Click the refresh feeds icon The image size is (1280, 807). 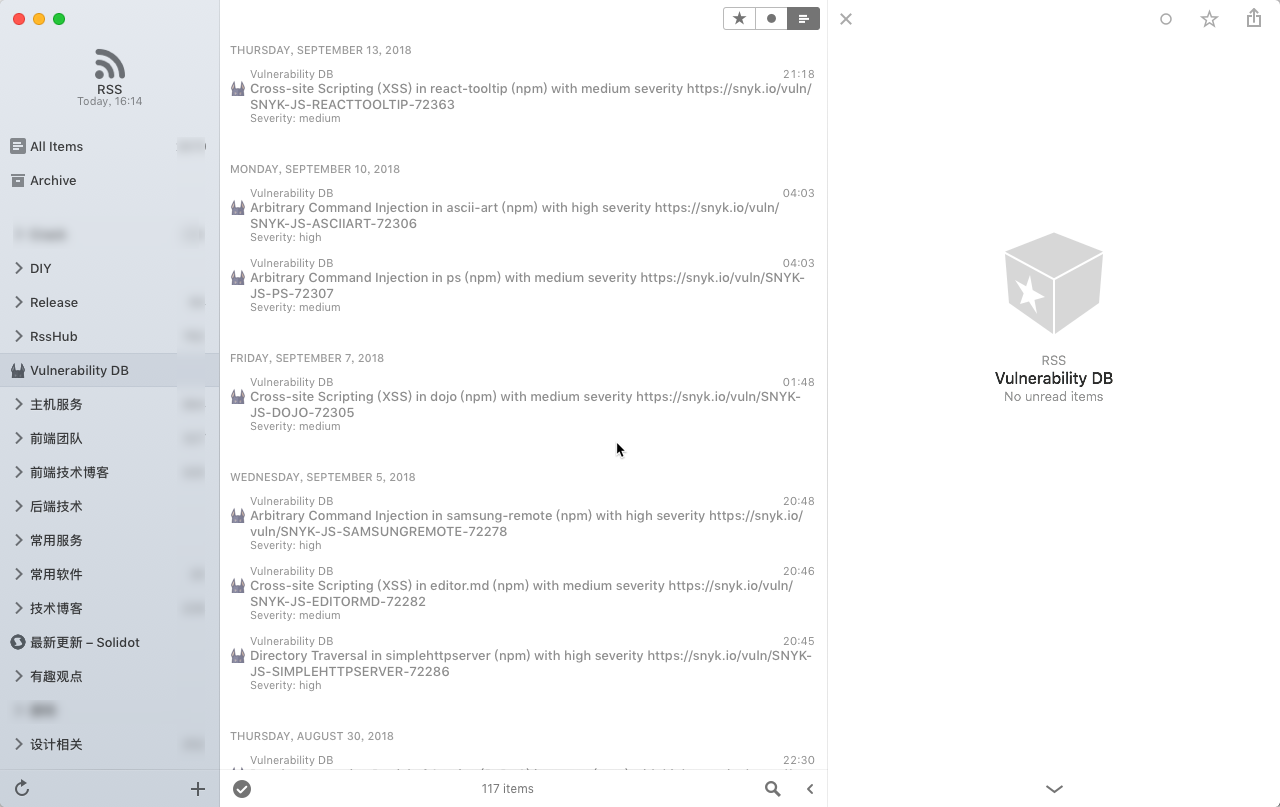[x=22, y=789]
